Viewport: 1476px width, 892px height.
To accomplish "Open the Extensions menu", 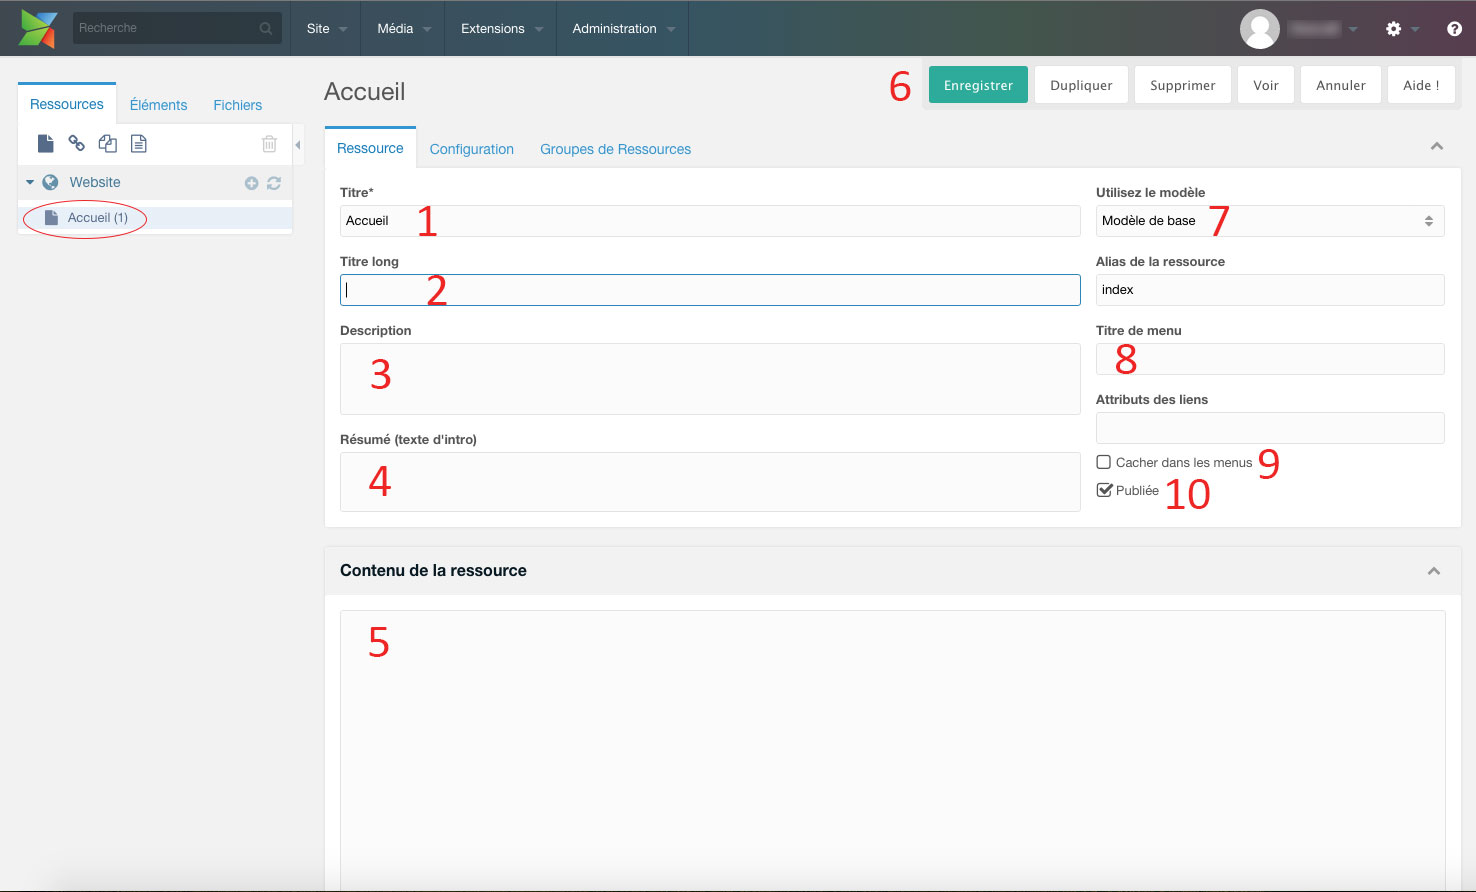I will 502,29.
